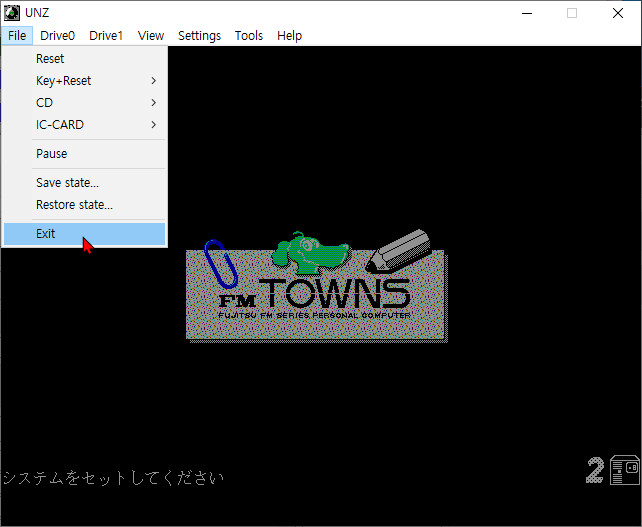642x527 pixels.
Task: Expand the IC-CARD submenu
Action: point(84,125)
